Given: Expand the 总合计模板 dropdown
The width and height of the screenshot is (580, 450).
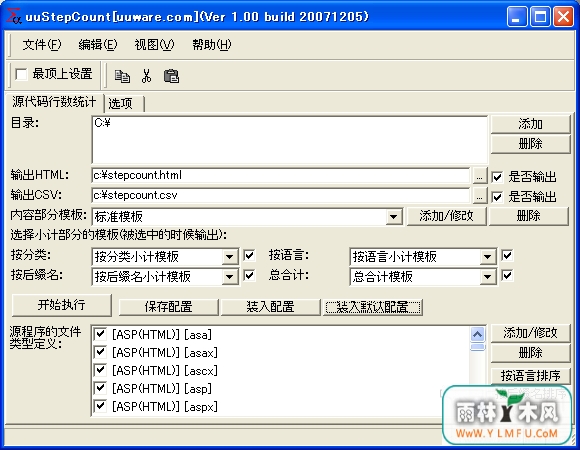Looking at the screenshot, I should [488, 277].
